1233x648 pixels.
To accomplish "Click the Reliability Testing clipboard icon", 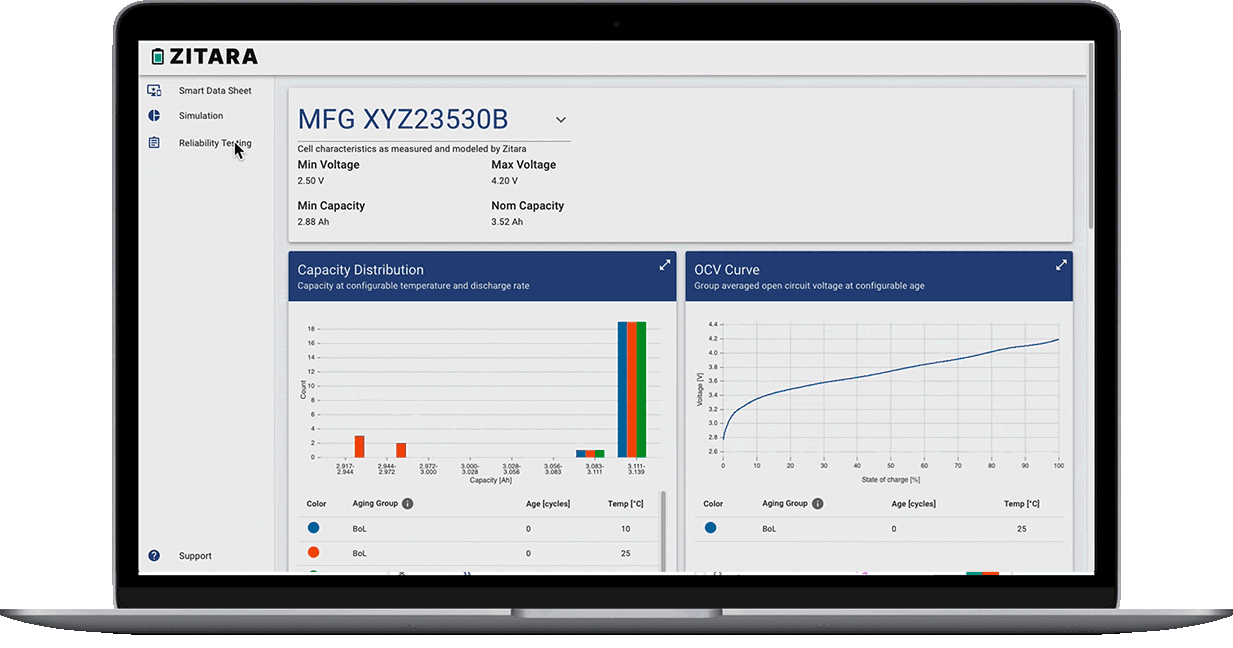I will (154, 143).
